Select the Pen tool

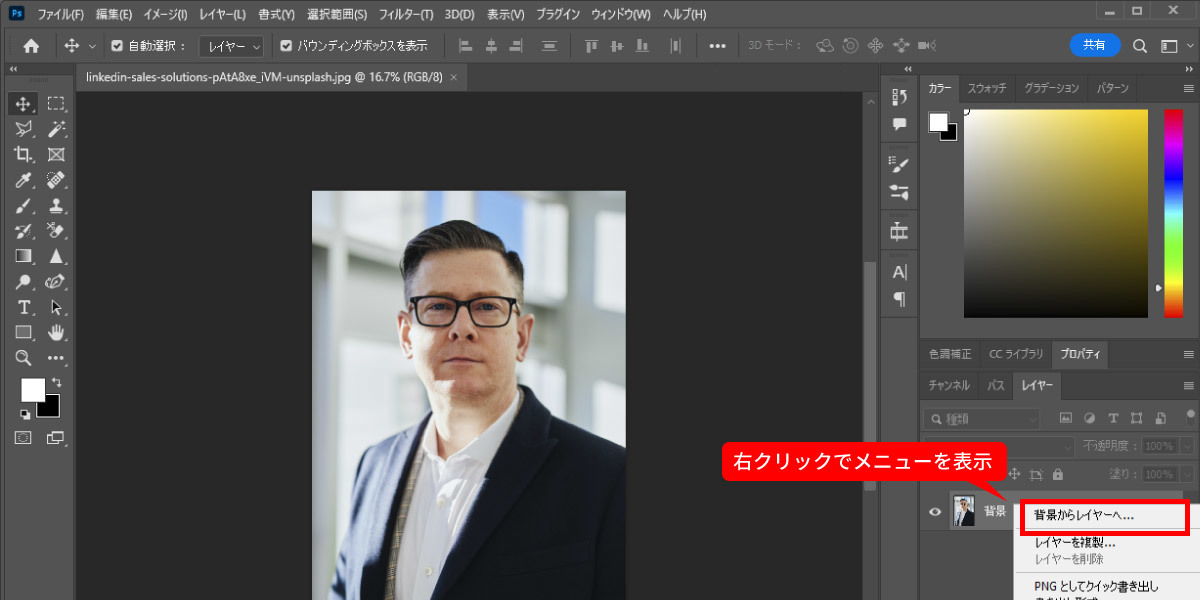[x=57, y=282]
